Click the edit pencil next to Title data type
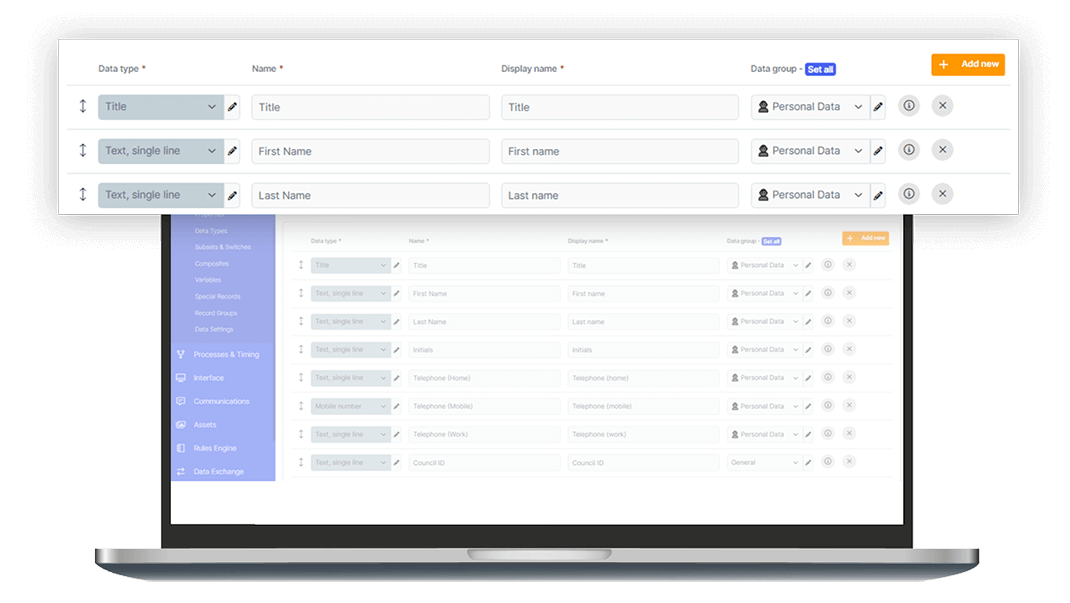The height and width of the screenshot is (603, 1070). click(231, 106)
